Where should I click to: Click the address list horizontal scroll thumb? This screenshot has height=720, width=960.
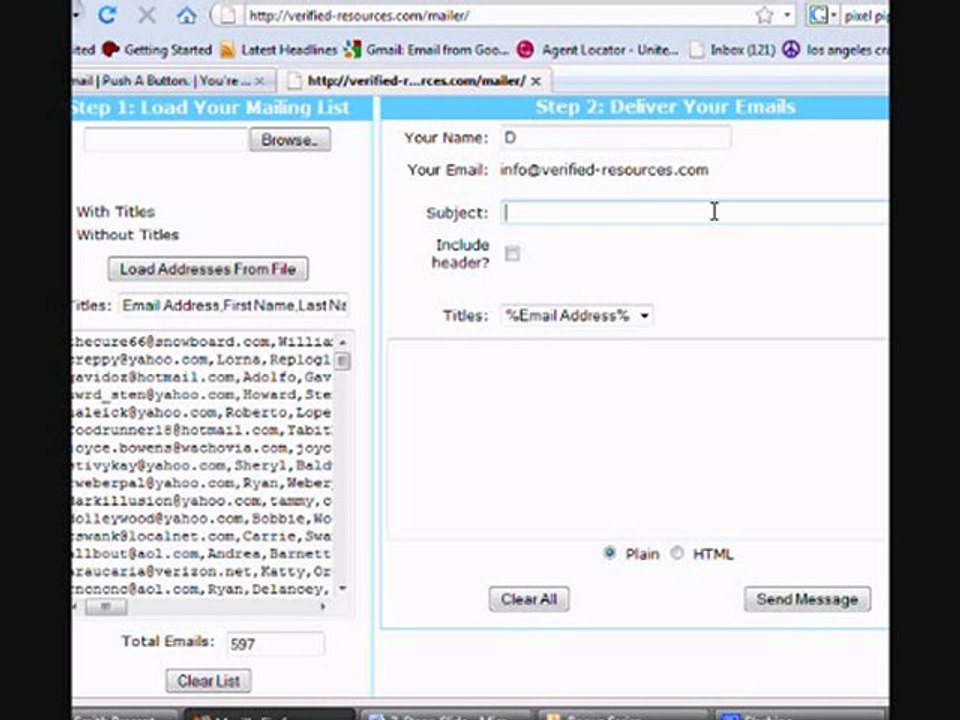[x=106, y=606]
